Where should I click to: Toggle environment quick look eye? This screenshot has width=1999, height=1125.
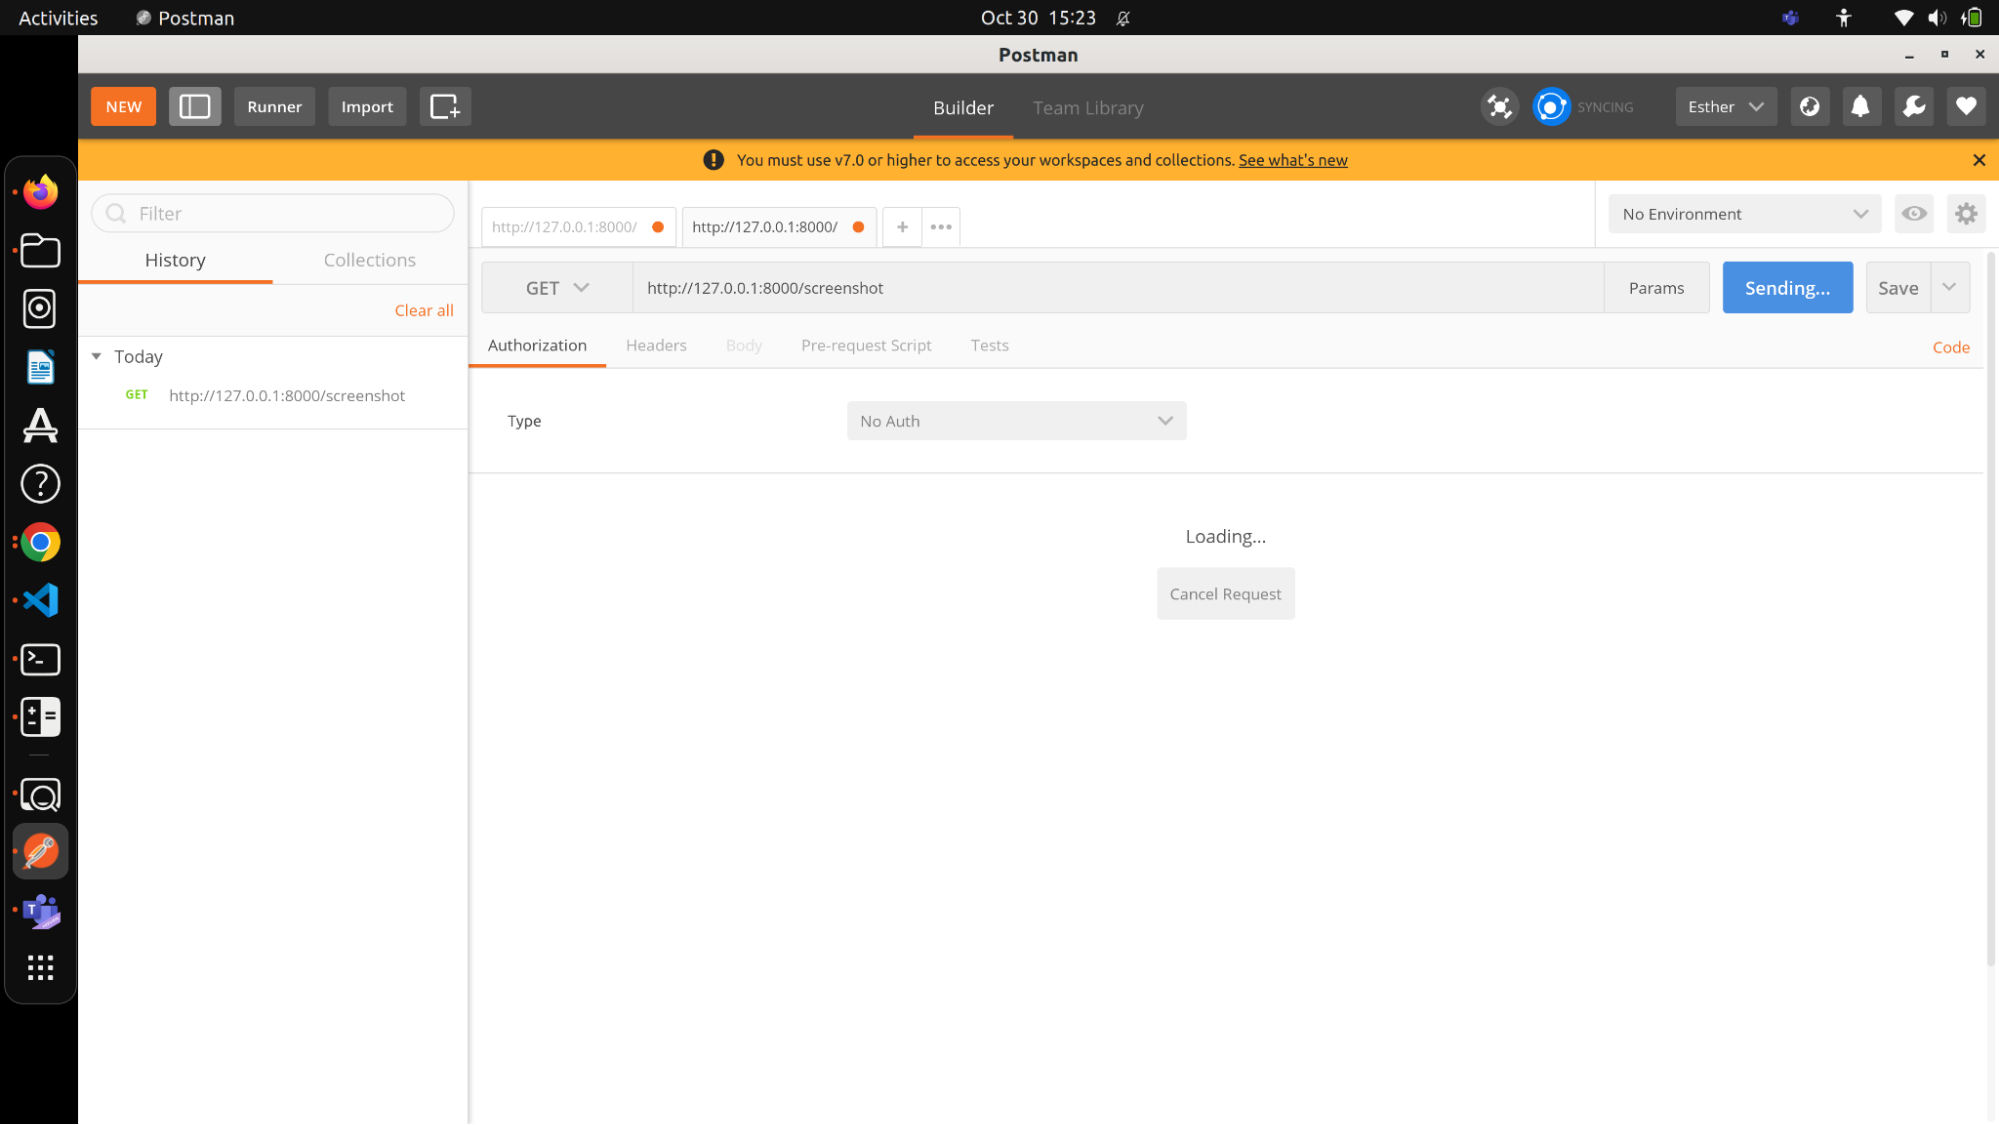coord(1913,214)
